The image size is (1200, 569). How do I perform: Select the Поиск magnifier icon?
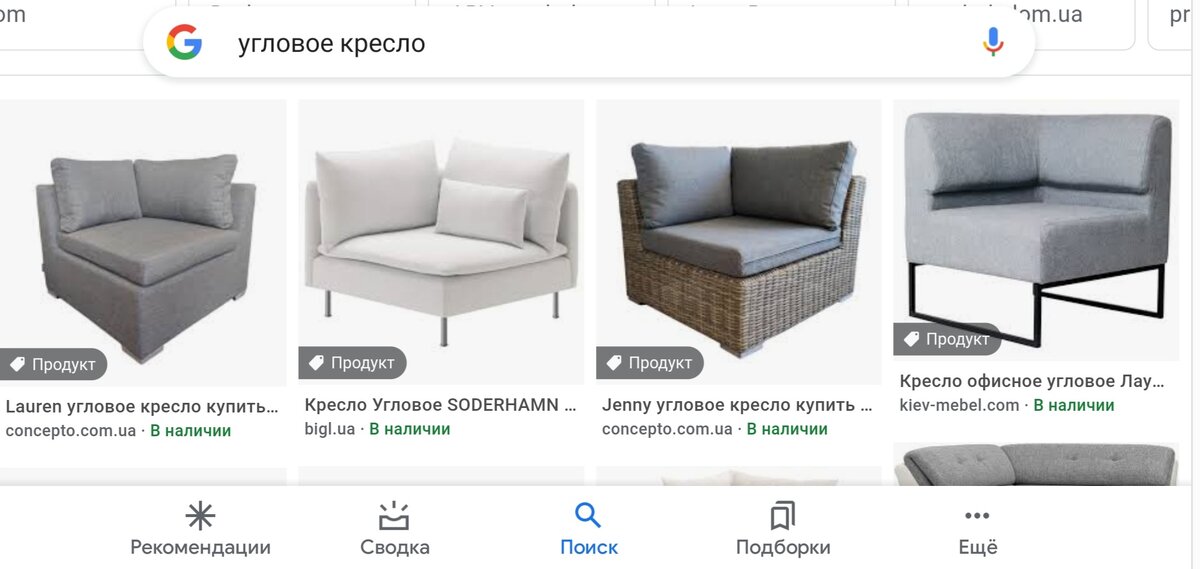tap(588, 516)
